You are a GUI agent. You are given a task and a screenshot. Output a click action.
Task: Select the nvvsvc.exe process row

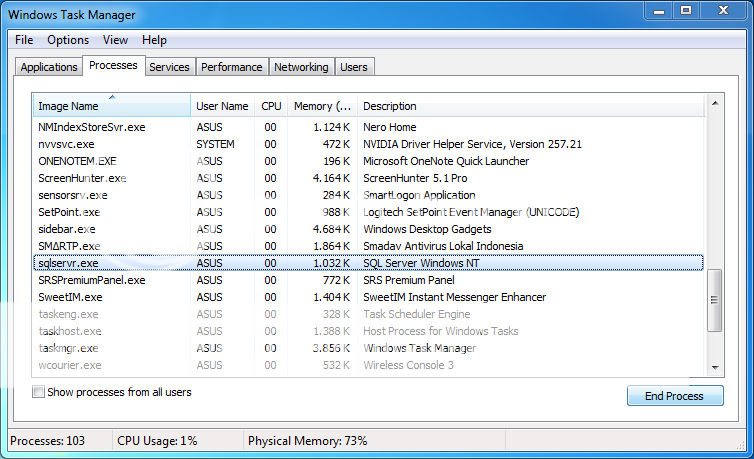pos(368,144)
